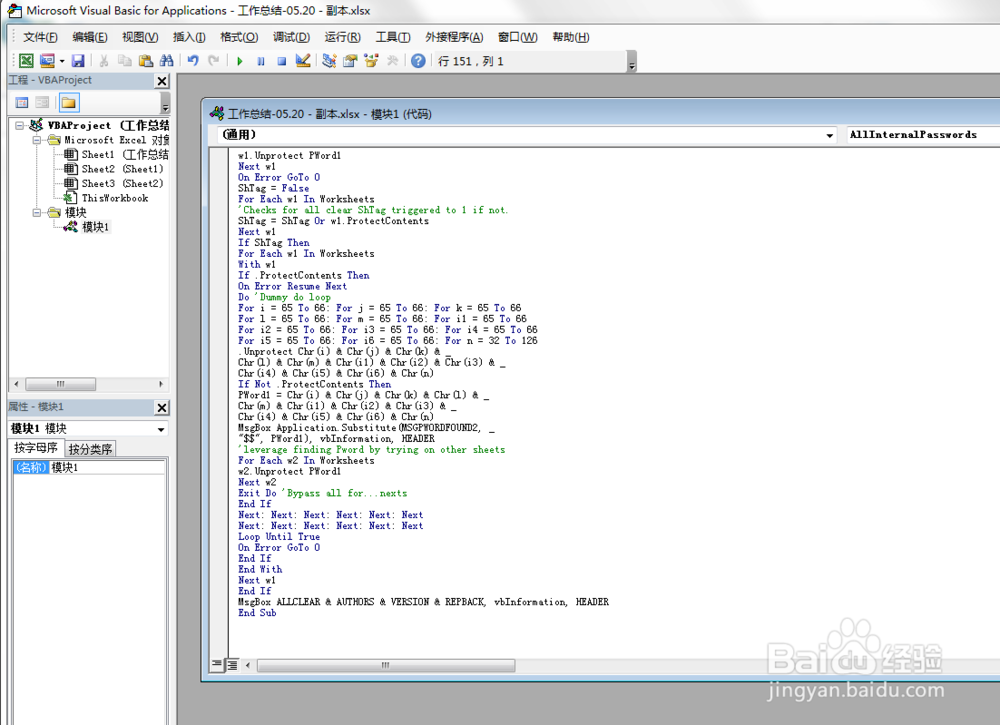This screenshot has width=1000, height=725.
Task: Click the (名称) property row
Action: tap(89, 467)
